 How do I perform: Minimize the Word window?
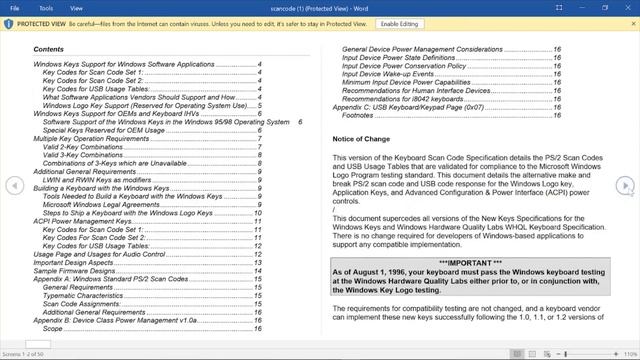point(582,8)
